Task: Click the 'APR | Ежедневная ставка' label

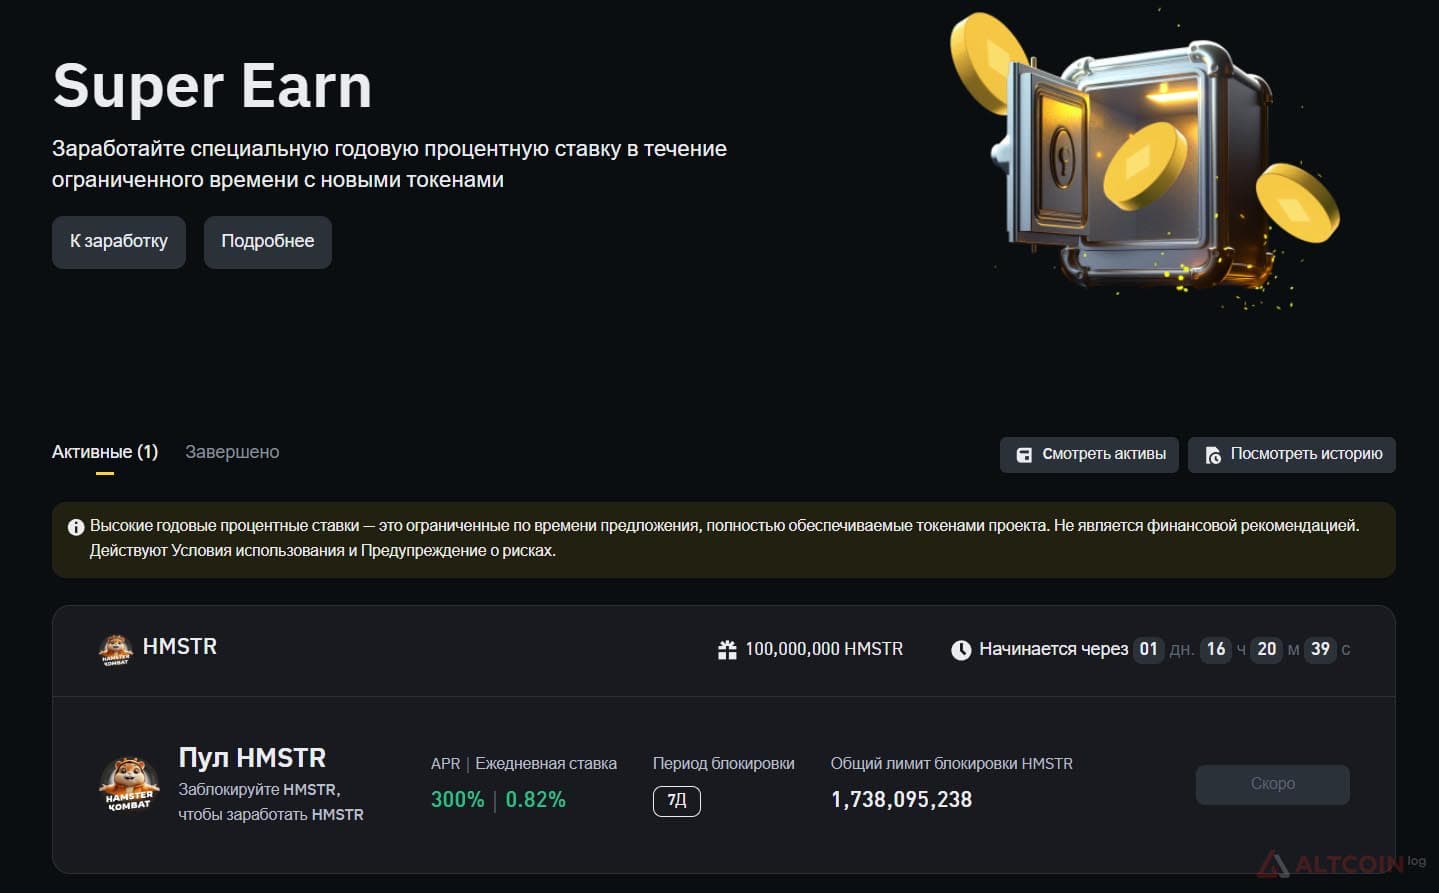Action: [524, 764]
